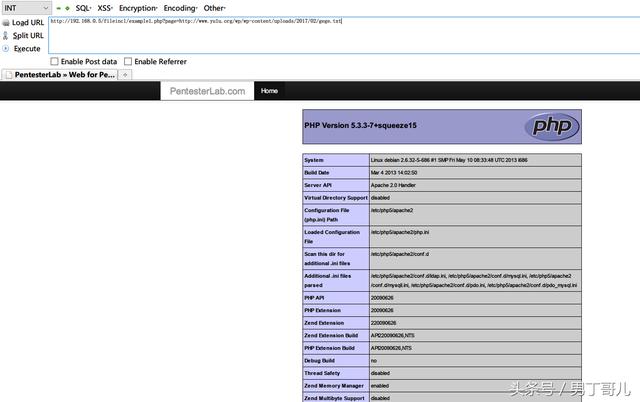The width and height of the screenshot is (640, 402).
Task: Click the Zend Extension Build label
Action: (x=331, y=335)
